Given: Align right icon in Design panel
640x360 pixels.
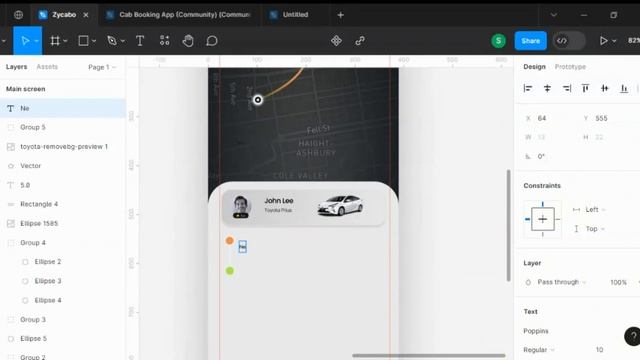Looking at the screenshot, I should 567,88.
